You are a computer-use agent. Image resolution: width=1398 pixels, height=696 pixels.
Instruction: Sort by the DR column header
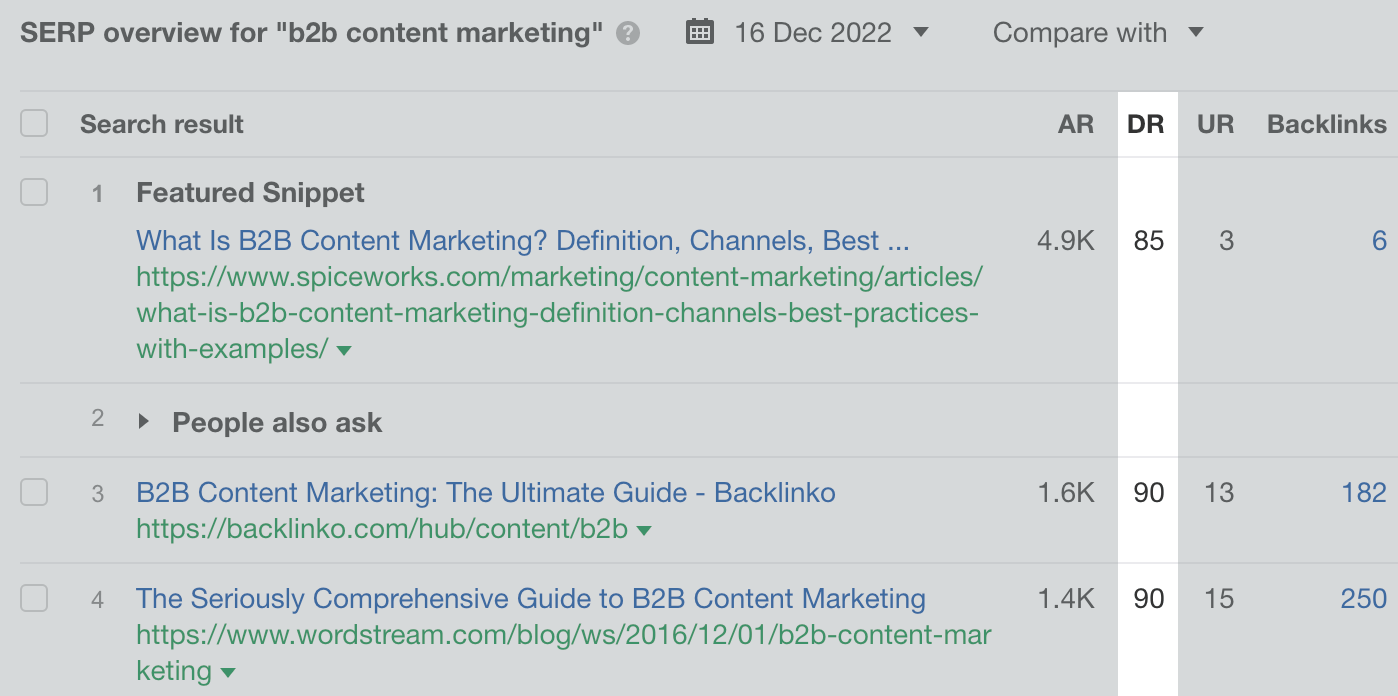pos(1146,124)
